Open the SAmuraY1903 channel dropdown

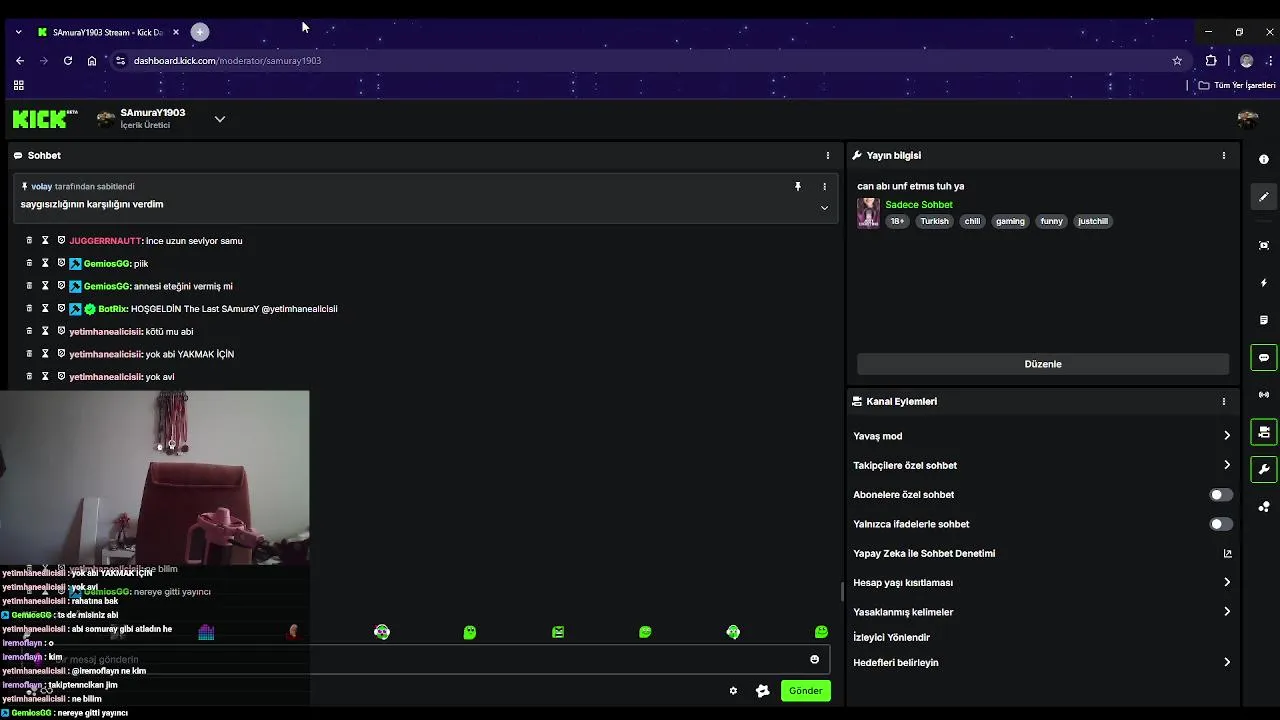(x=220, y=119)
